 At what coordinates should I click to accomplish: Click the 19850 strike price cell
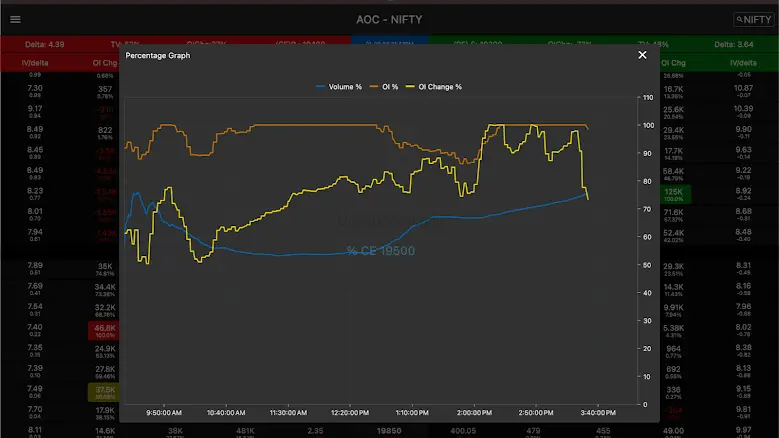tap(389, 431)
